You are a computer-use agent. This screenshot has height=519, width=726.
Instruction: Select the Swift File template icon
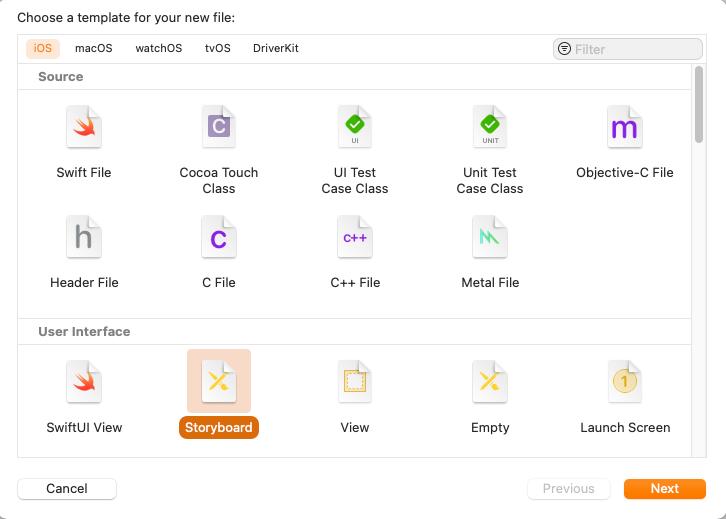(84, 126)
